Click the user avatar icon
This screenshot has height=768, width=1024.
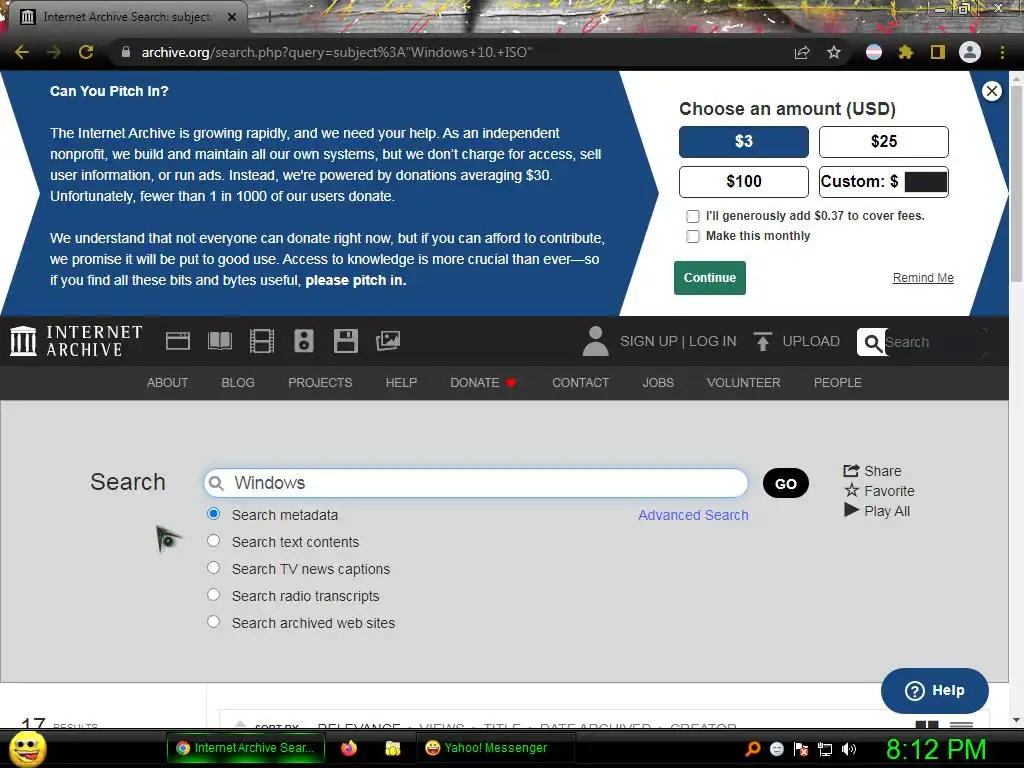tap(595, 341)
